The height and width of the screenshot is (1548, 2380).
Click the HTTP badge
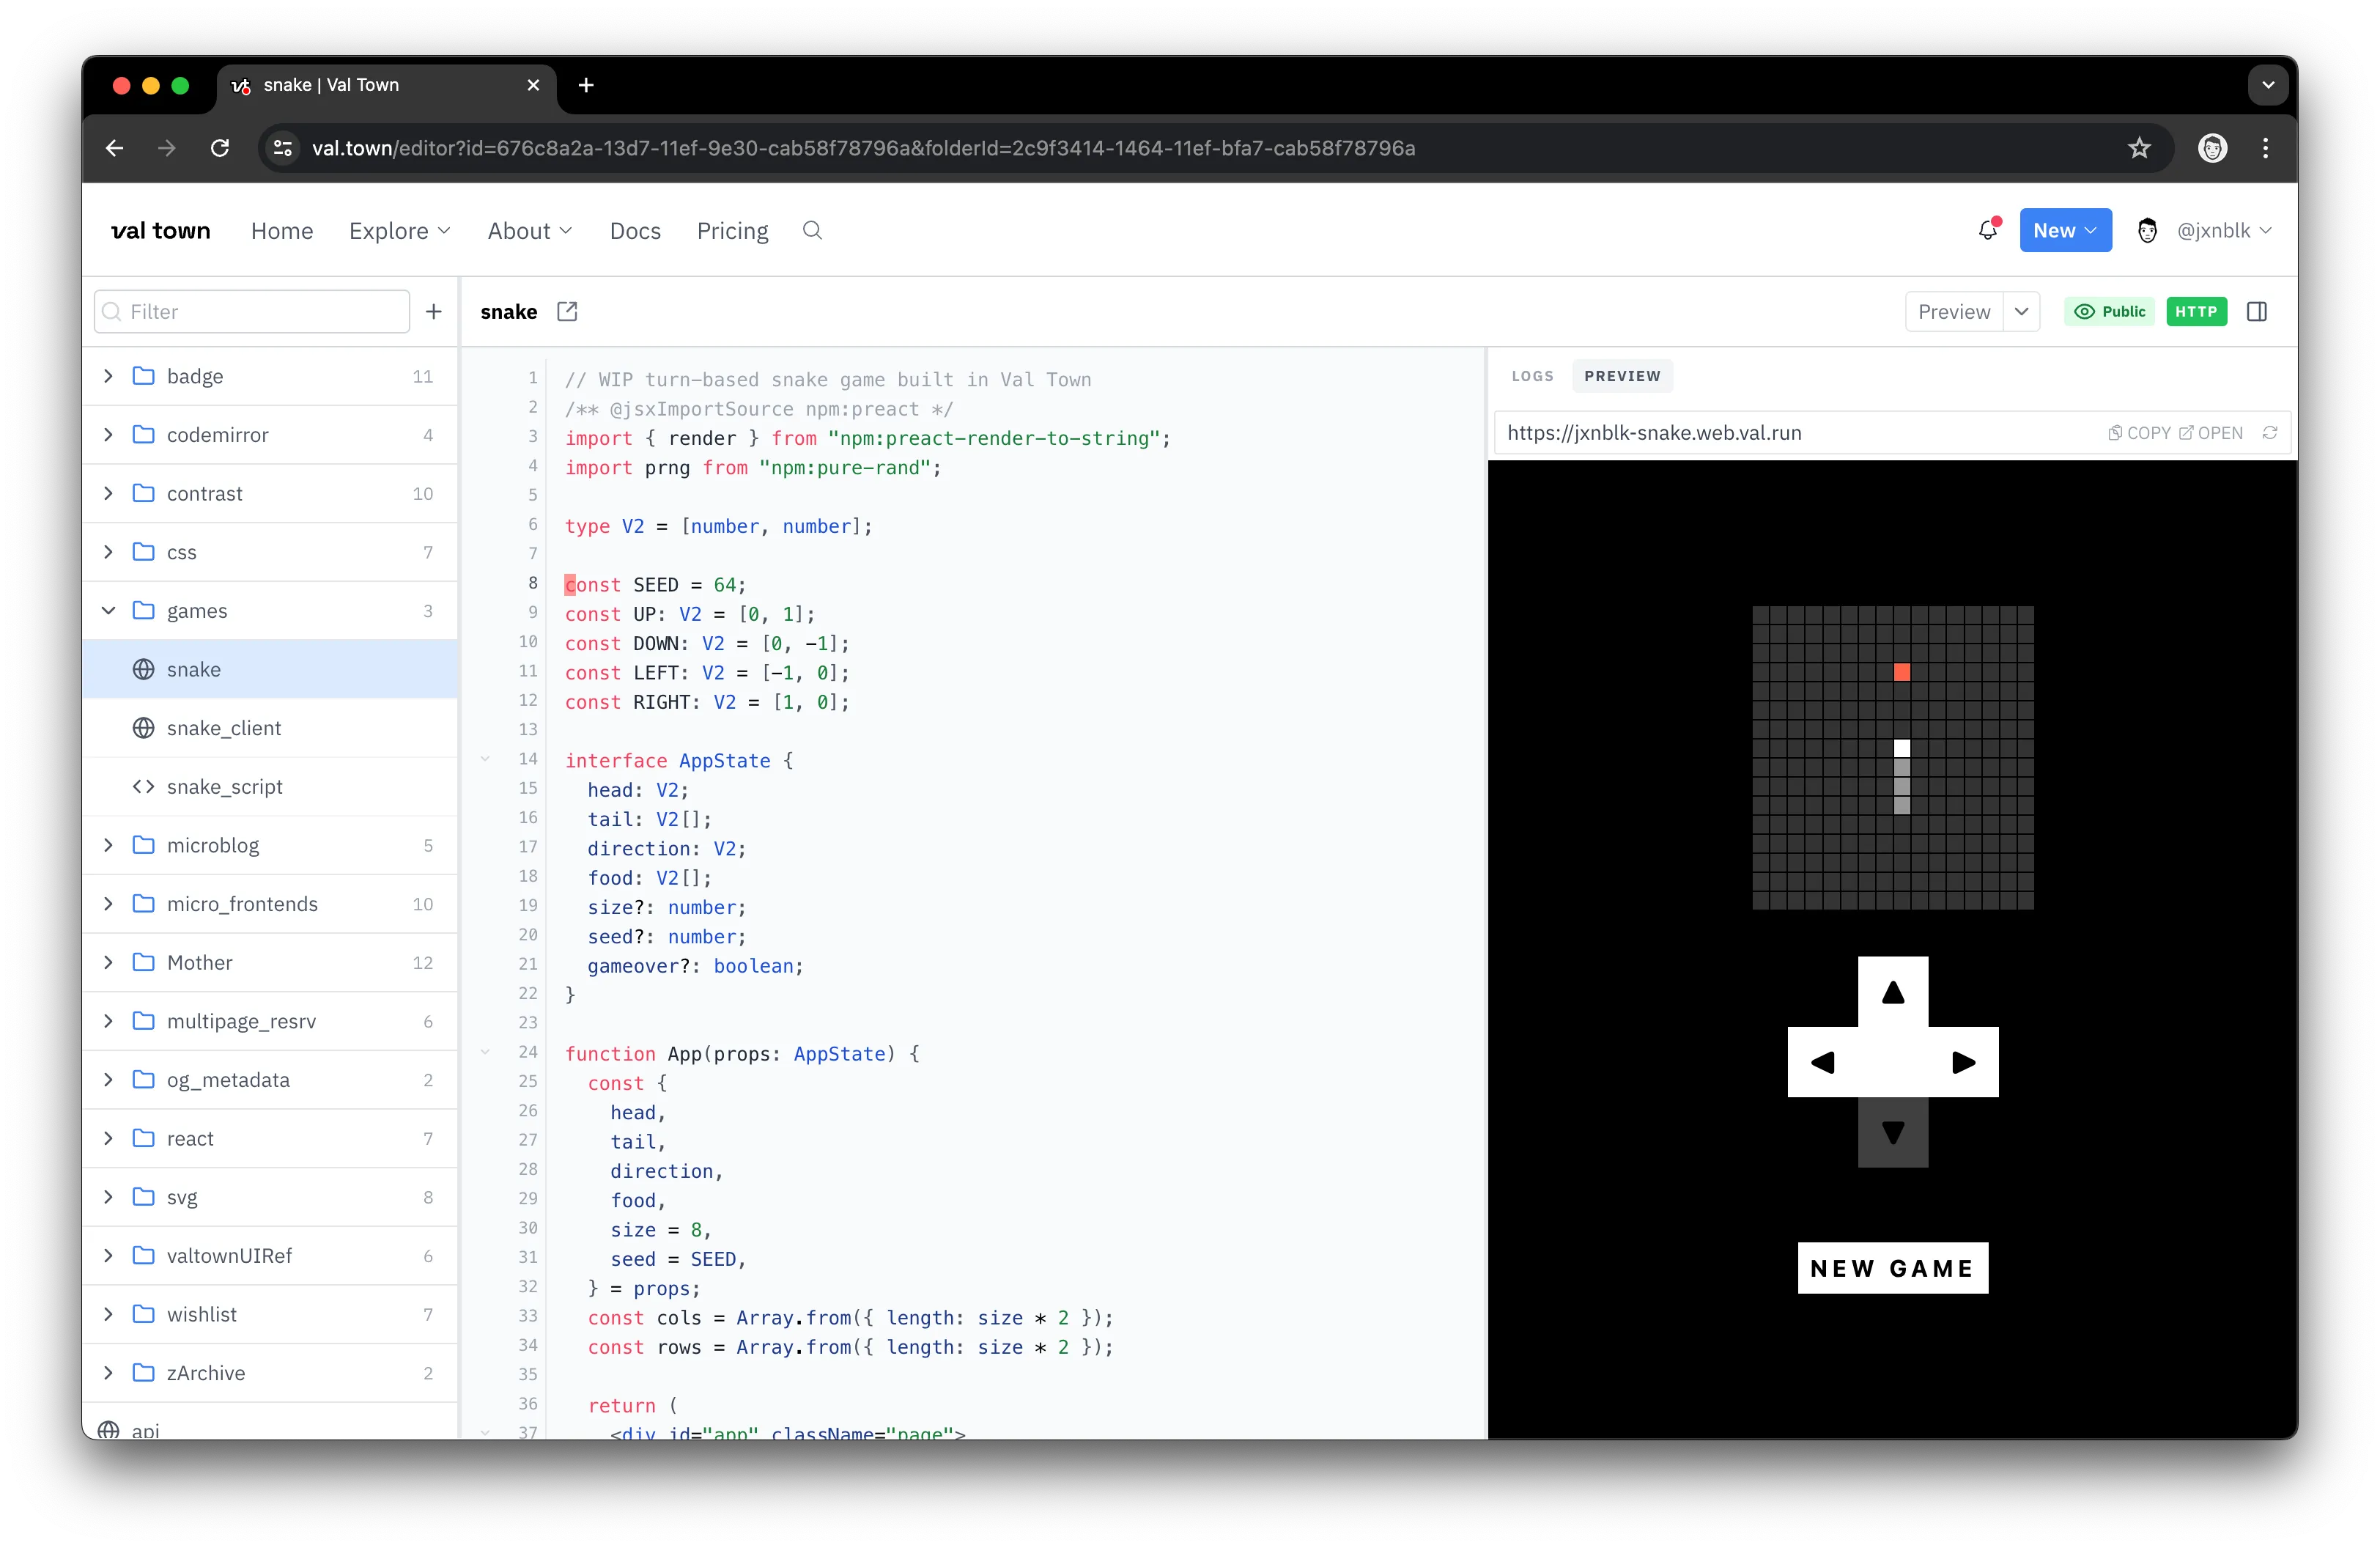point(2197,311)
